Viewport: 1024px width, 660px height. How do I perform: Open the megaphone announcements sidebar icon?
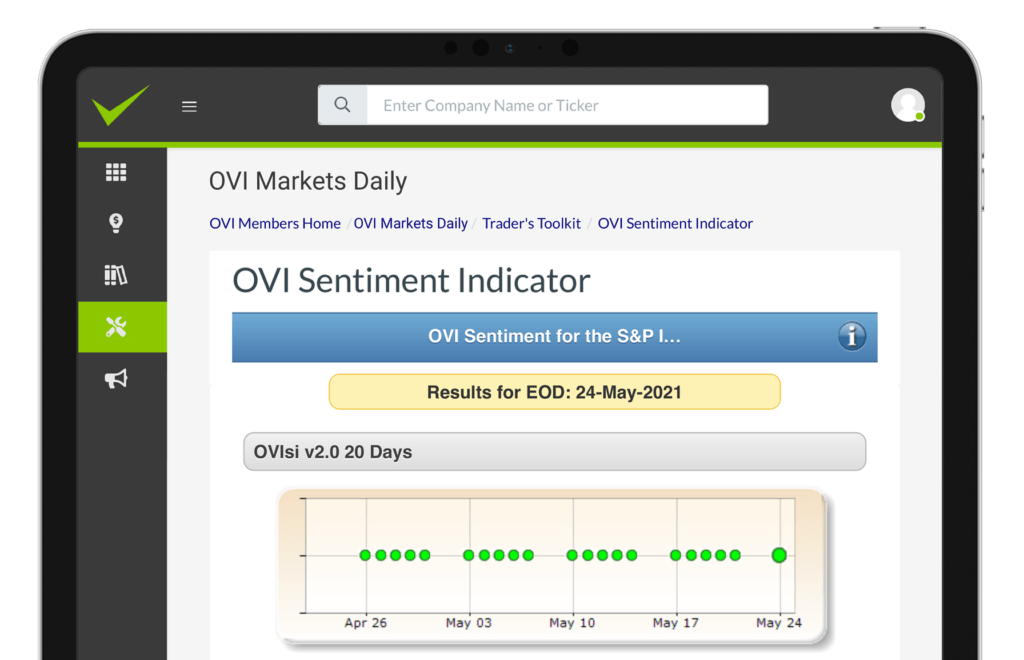point(116,379)
